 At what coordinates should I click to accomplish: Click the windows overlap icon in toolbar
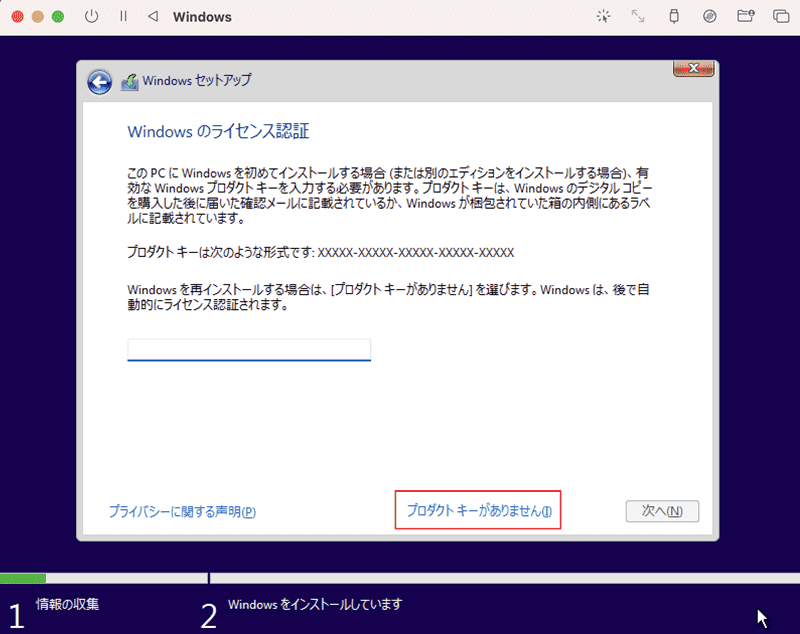[x=781, y=16]
